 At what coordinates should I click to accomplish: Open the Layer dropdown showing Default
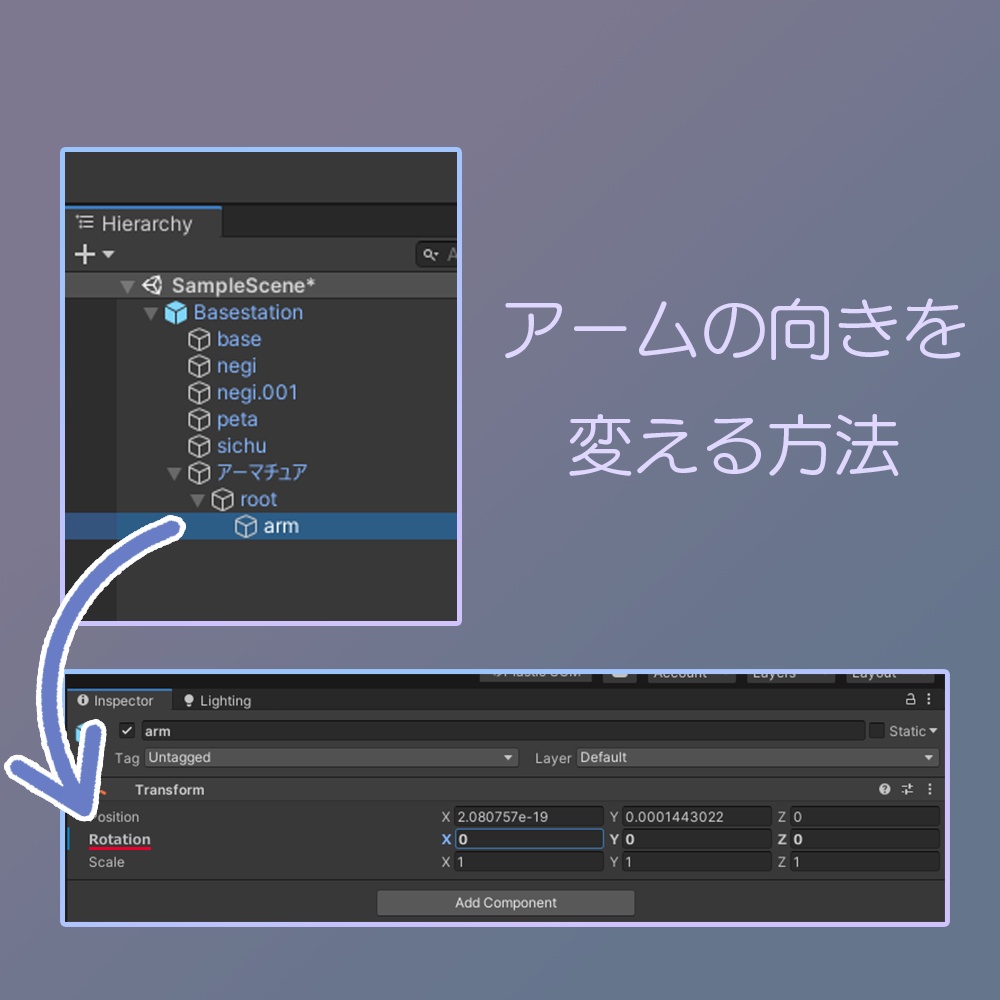click(x=755, y=757)
